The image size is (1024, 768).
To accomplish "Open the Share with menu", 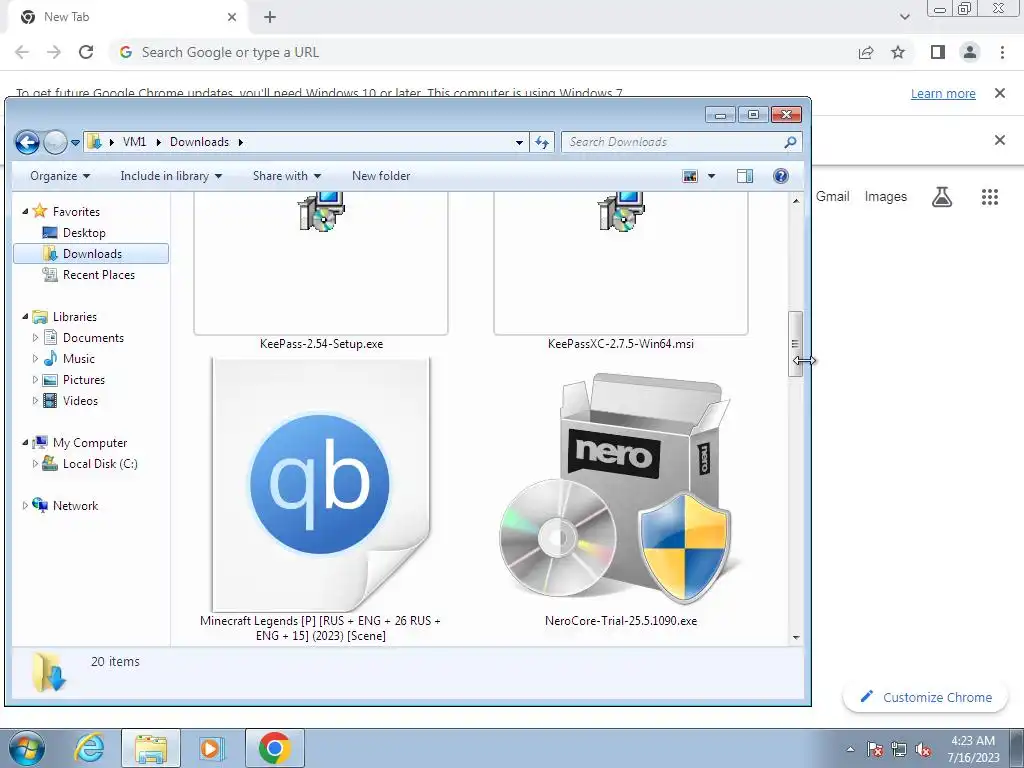I will pos(287,176).
